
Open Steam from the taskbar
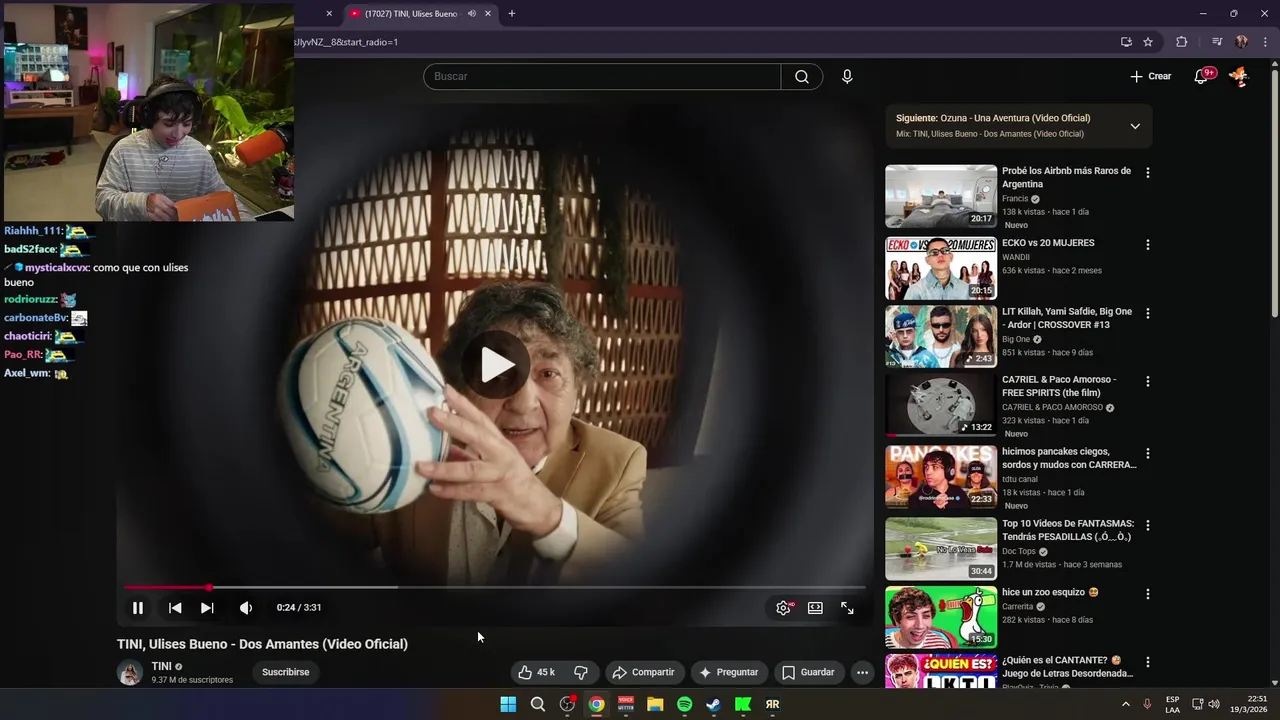[713, 704]
